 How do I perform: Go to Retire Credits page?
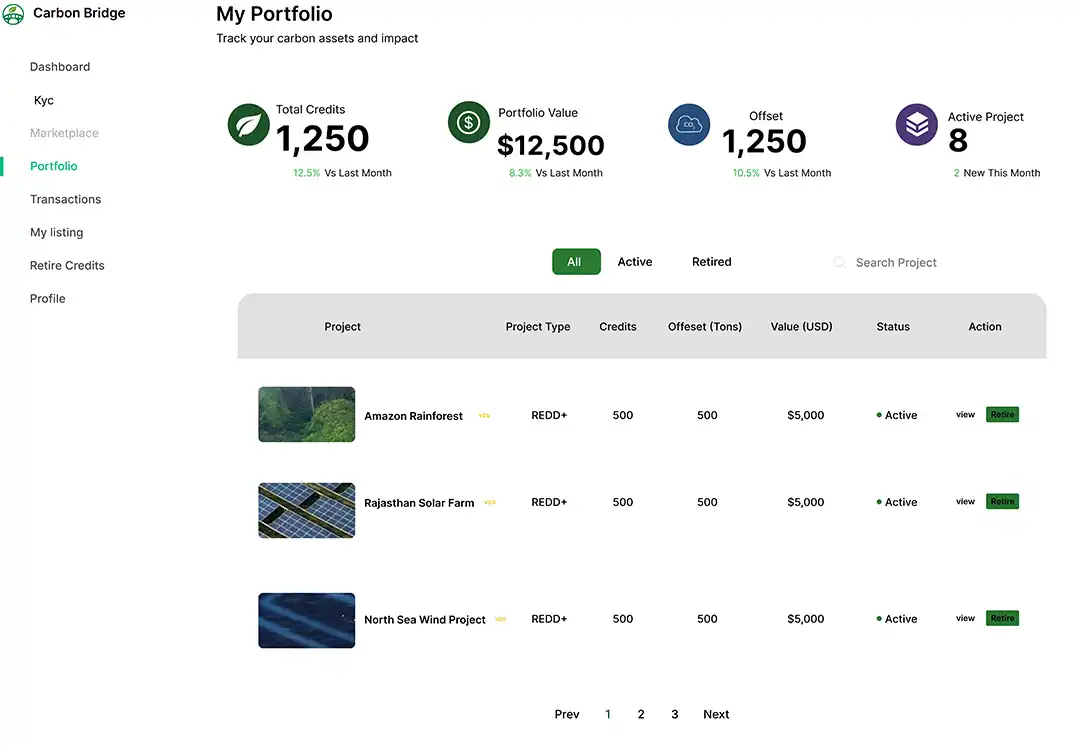[x=67, y=266]
